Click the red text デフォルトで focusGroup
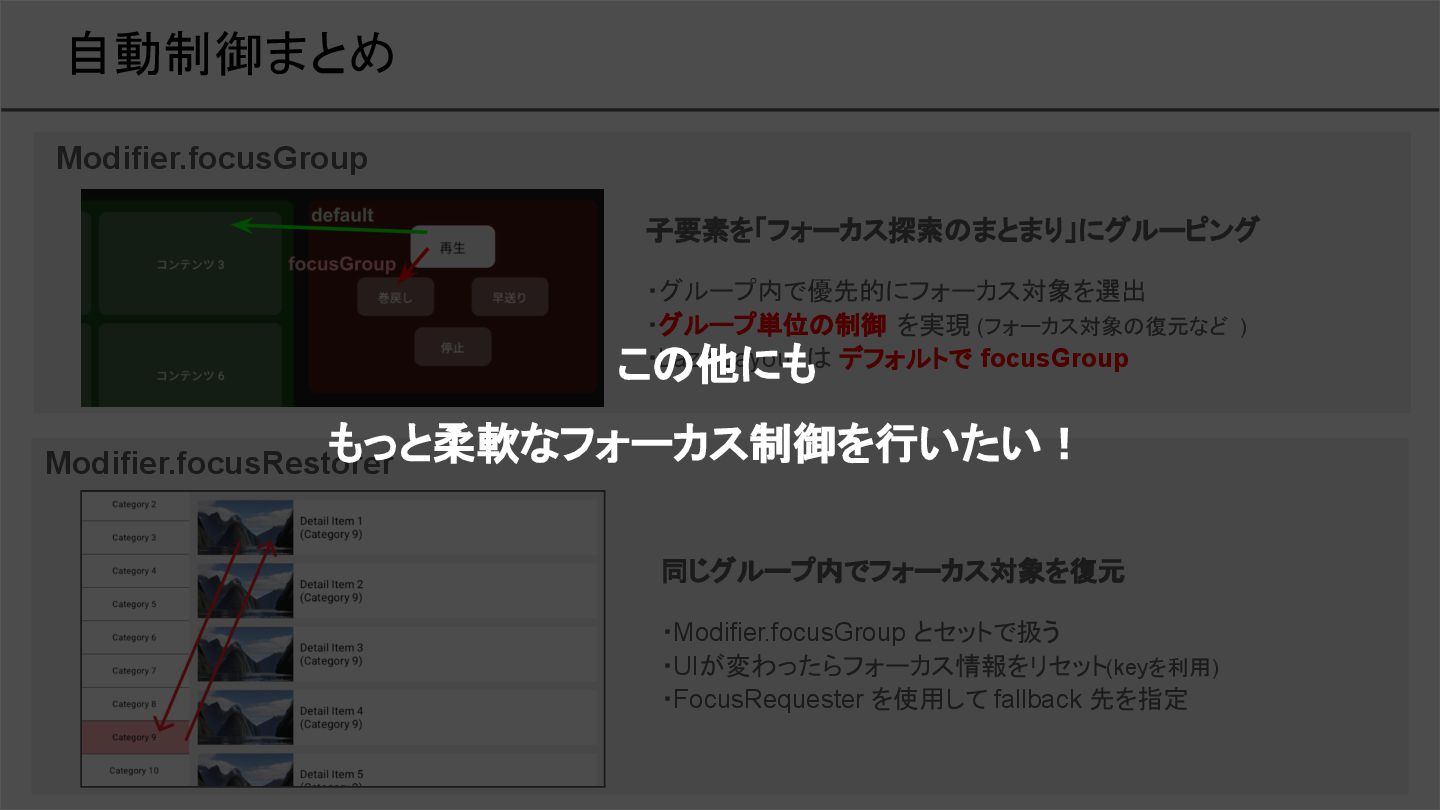This screenshot has width=1440, height=810. tap(983, 358)
